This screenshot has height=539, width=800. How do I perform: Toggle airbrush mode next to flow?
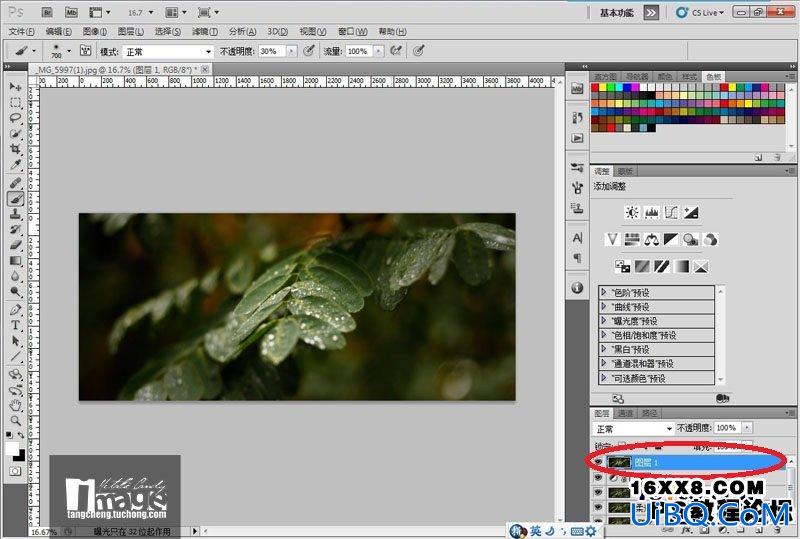(396, 51)
